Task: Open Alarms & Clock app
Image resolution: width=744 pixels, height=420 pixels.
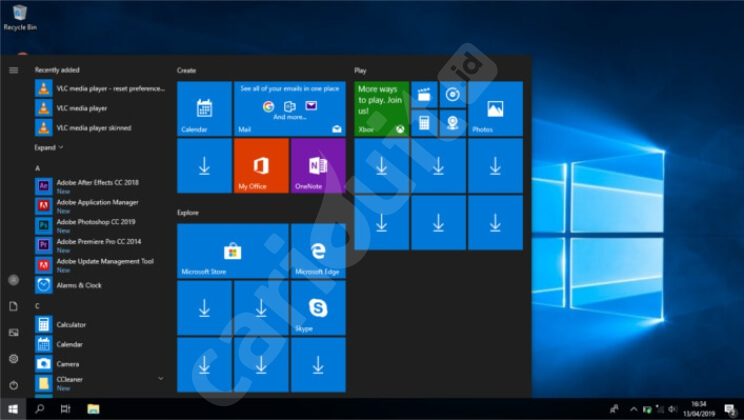Action: tap(100, 285)
